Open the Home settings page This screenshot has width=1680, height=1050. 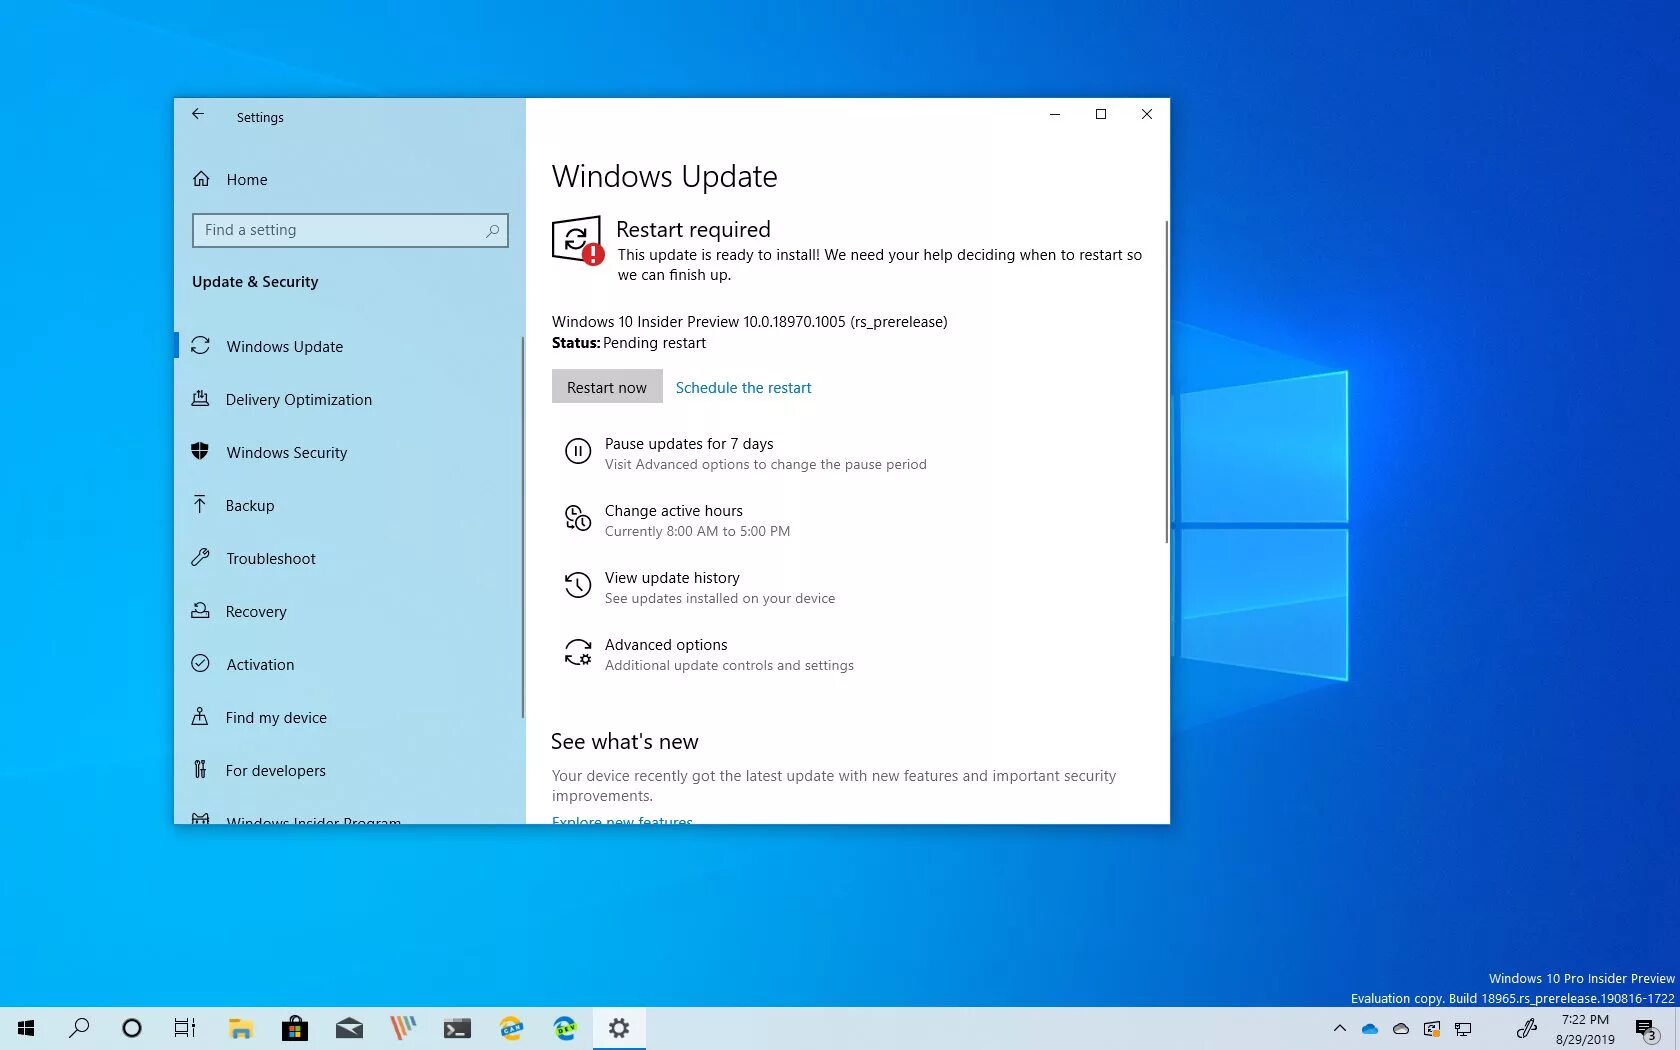pos(247,180)
